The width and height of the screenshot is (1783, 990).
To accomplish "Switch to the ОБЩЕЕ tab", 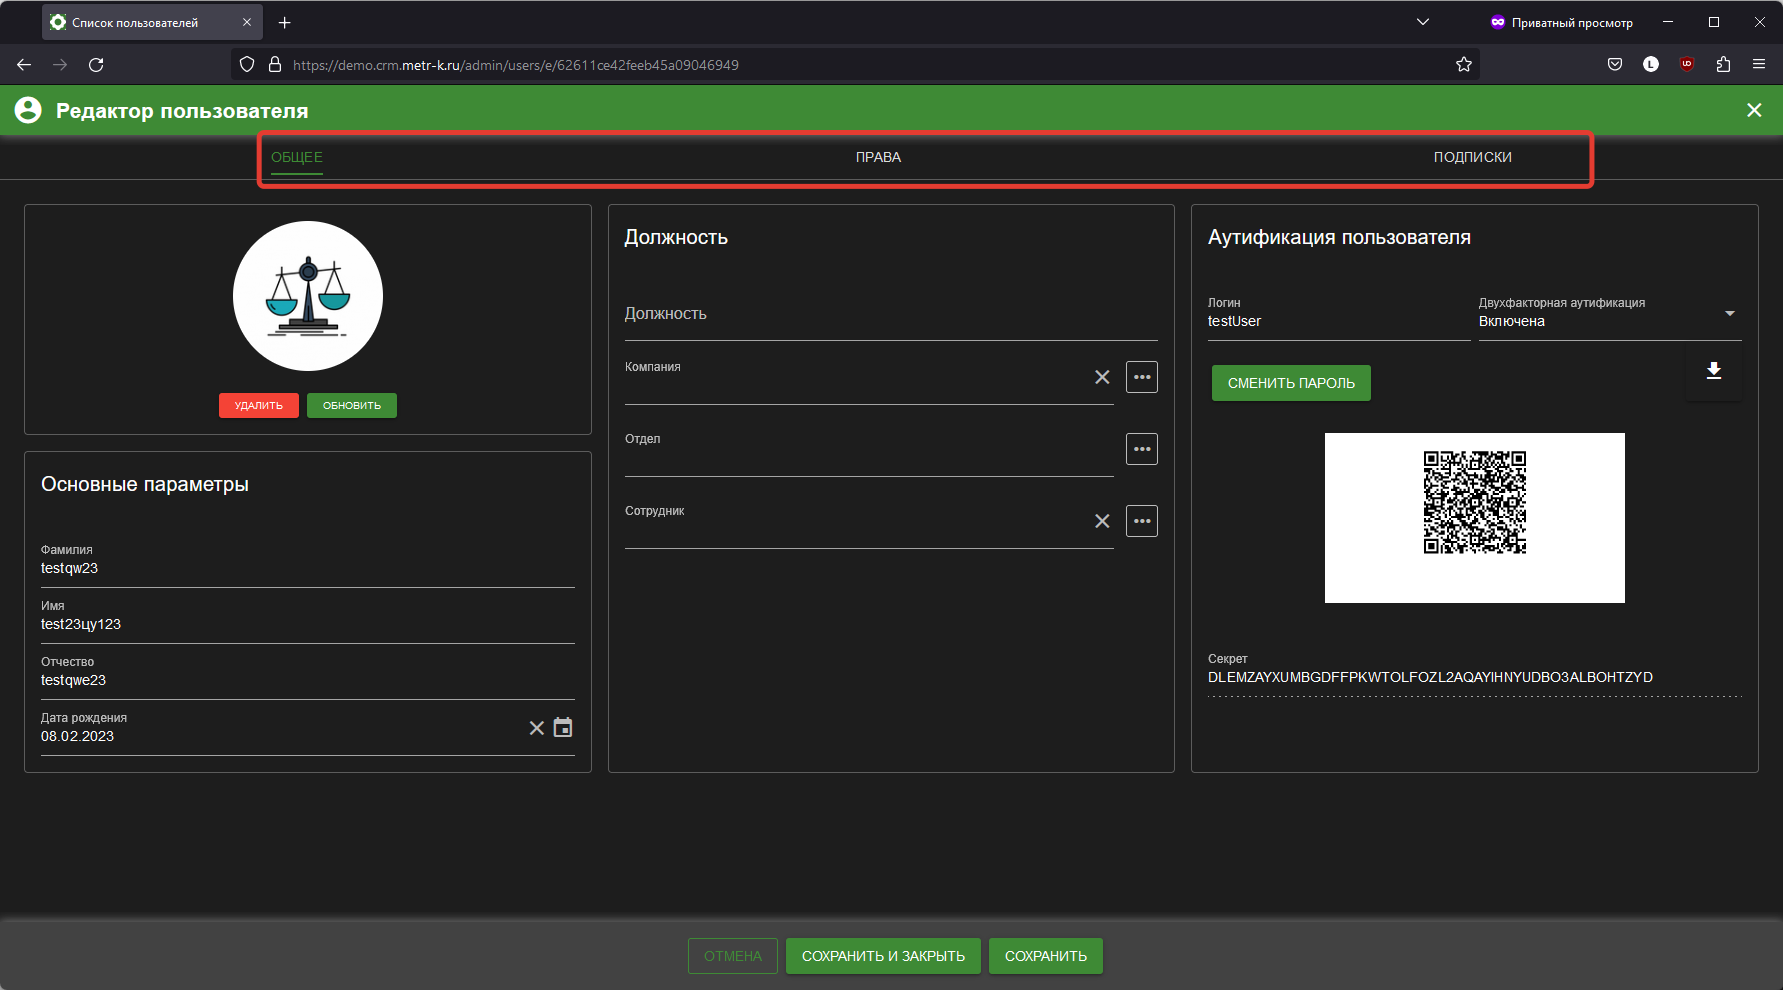I will click(297, 157).
